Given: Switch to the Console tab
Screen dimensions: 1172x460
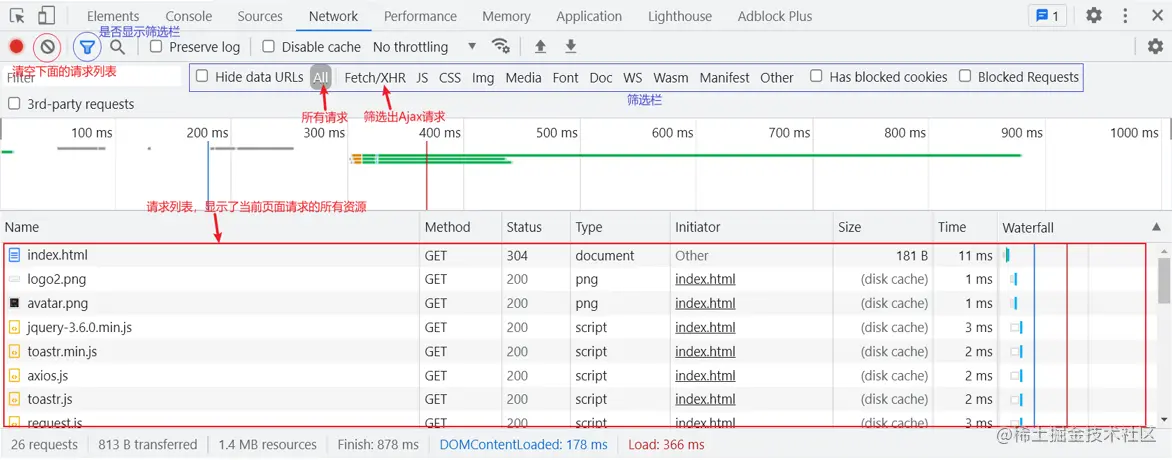Looking at the screenshot, I should (x=189, y=16).
